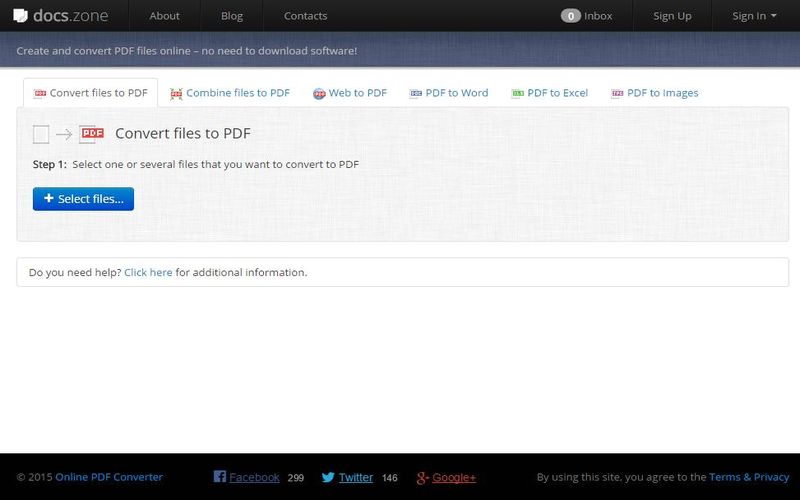Click the Convert files to PDF tab icon
The width and height of the screenshot is (800, 500).
coord(40,93)
